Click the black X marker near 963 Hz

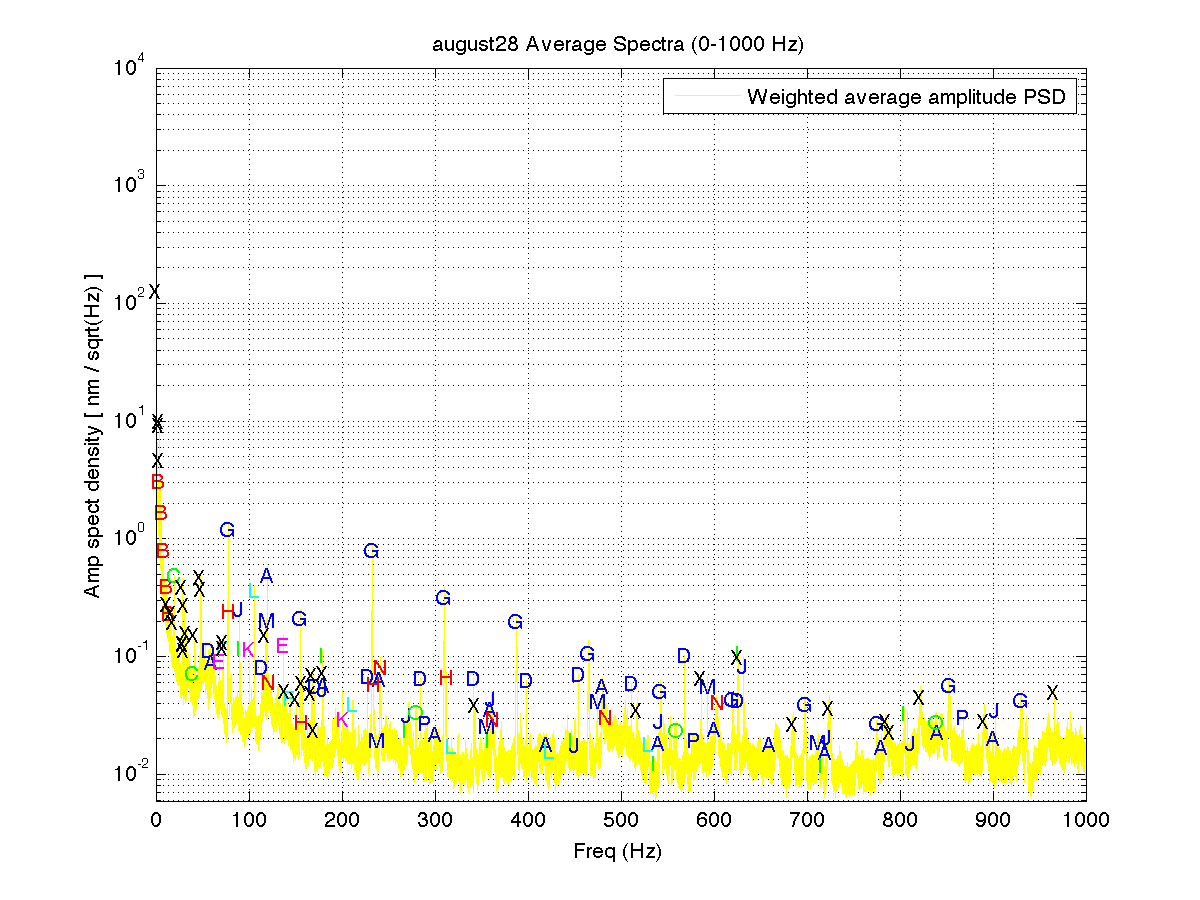pos(1052,692)
